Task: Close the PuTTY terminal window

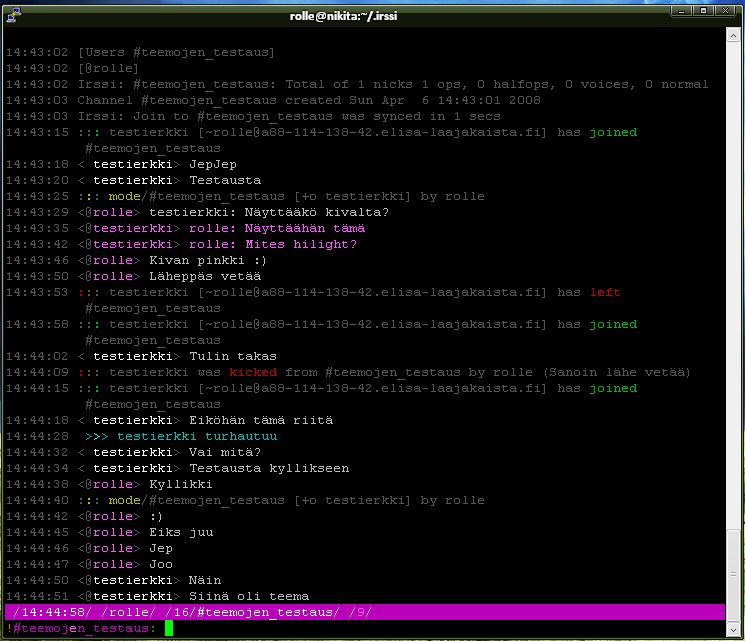Action: [726, 10]
